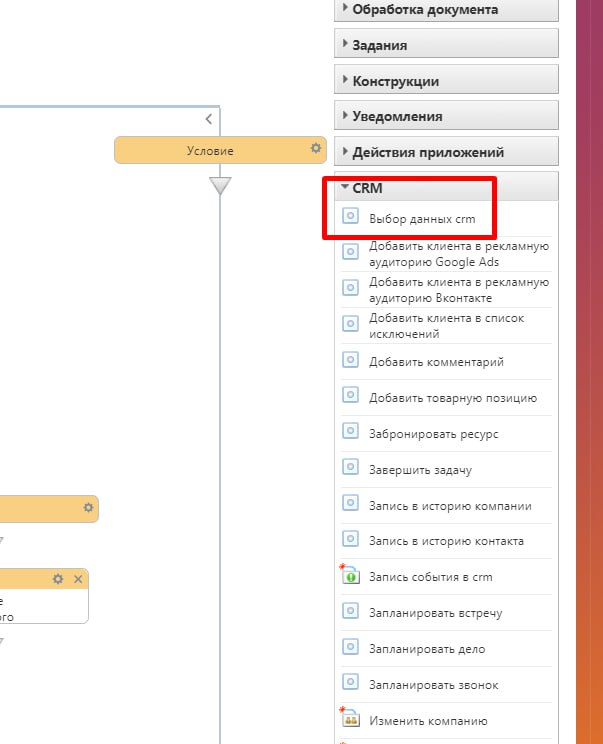Select Добавить клиента в список исключений
The height and width of the screenshot is (744, 603).
tap(446, 326)
